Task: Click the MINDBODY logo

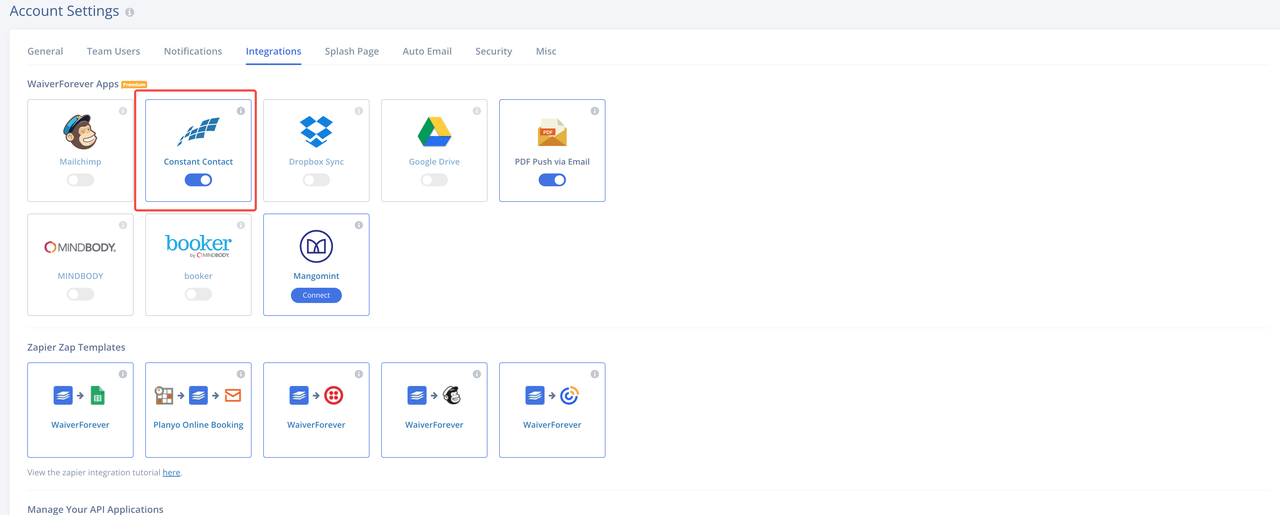Action: point(80,247)
